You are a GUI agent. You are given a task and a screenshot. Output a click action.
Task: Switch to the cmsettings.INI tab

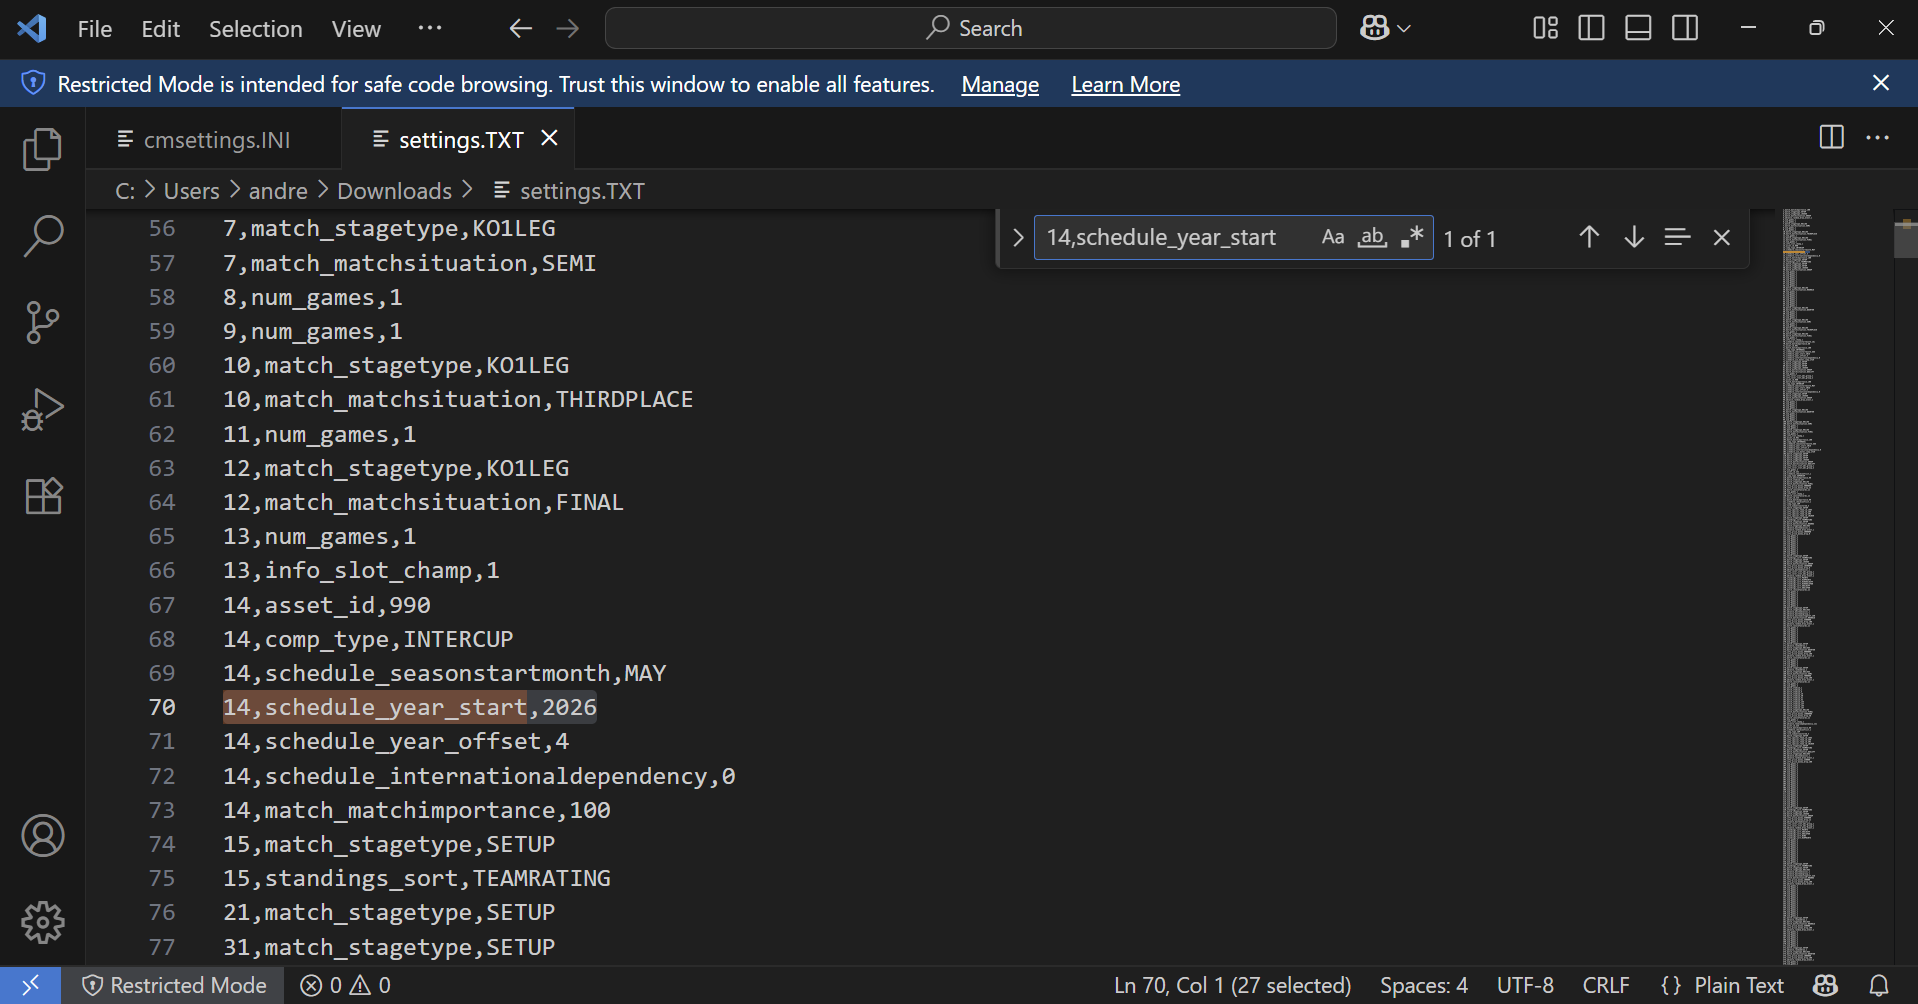coord(216,140)
